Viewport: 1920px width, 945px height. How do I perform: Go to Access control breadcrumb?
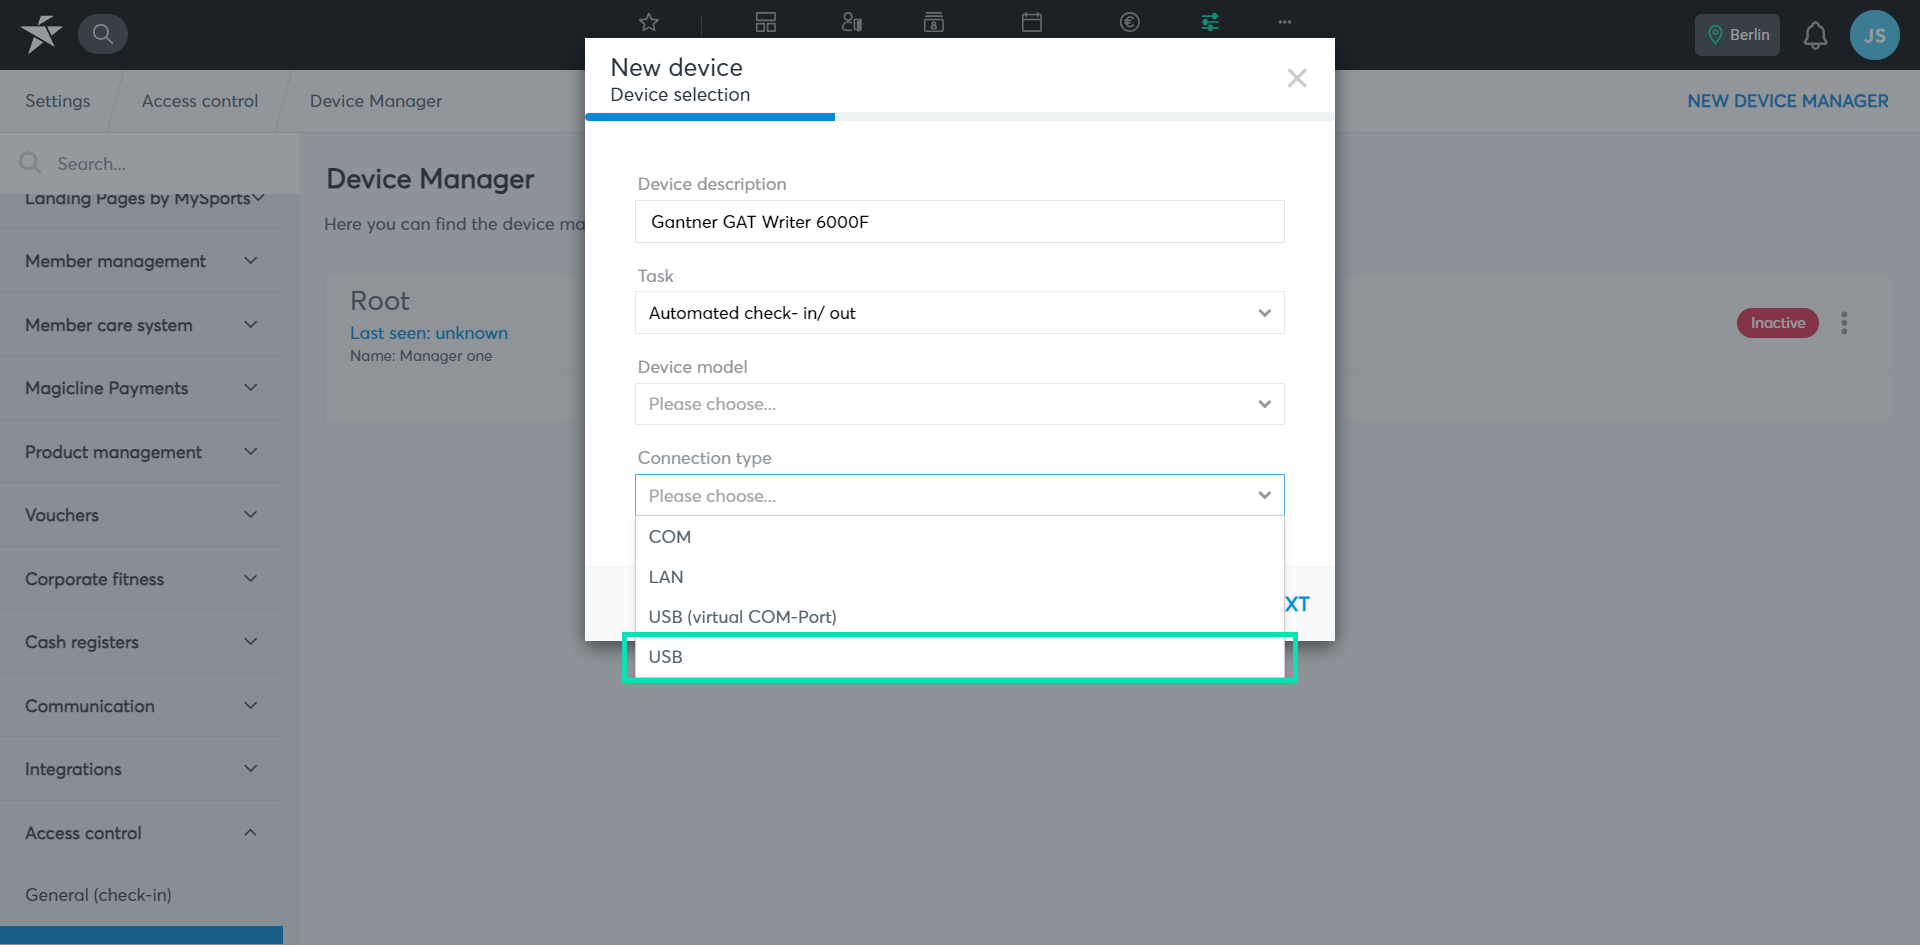click(x=200, y=101)
